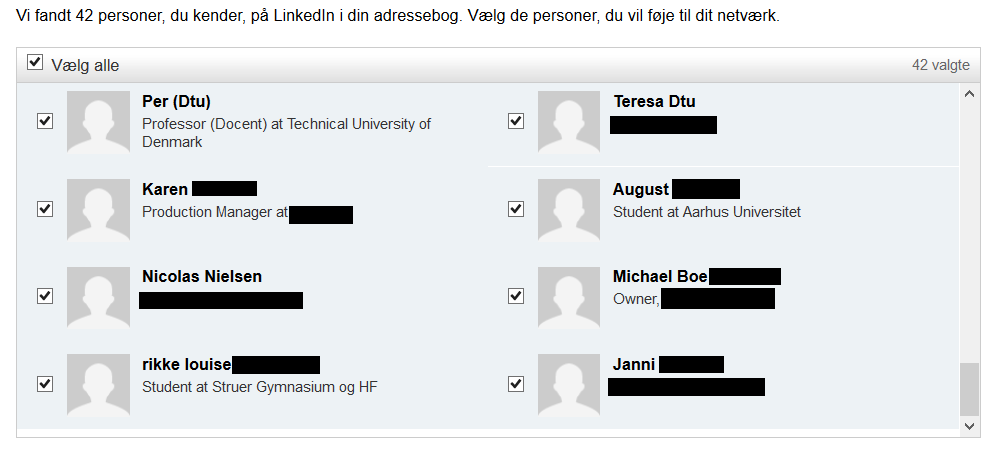
Task: Untick Karen's selection checkbox
Action: click(x=44, y=209)
